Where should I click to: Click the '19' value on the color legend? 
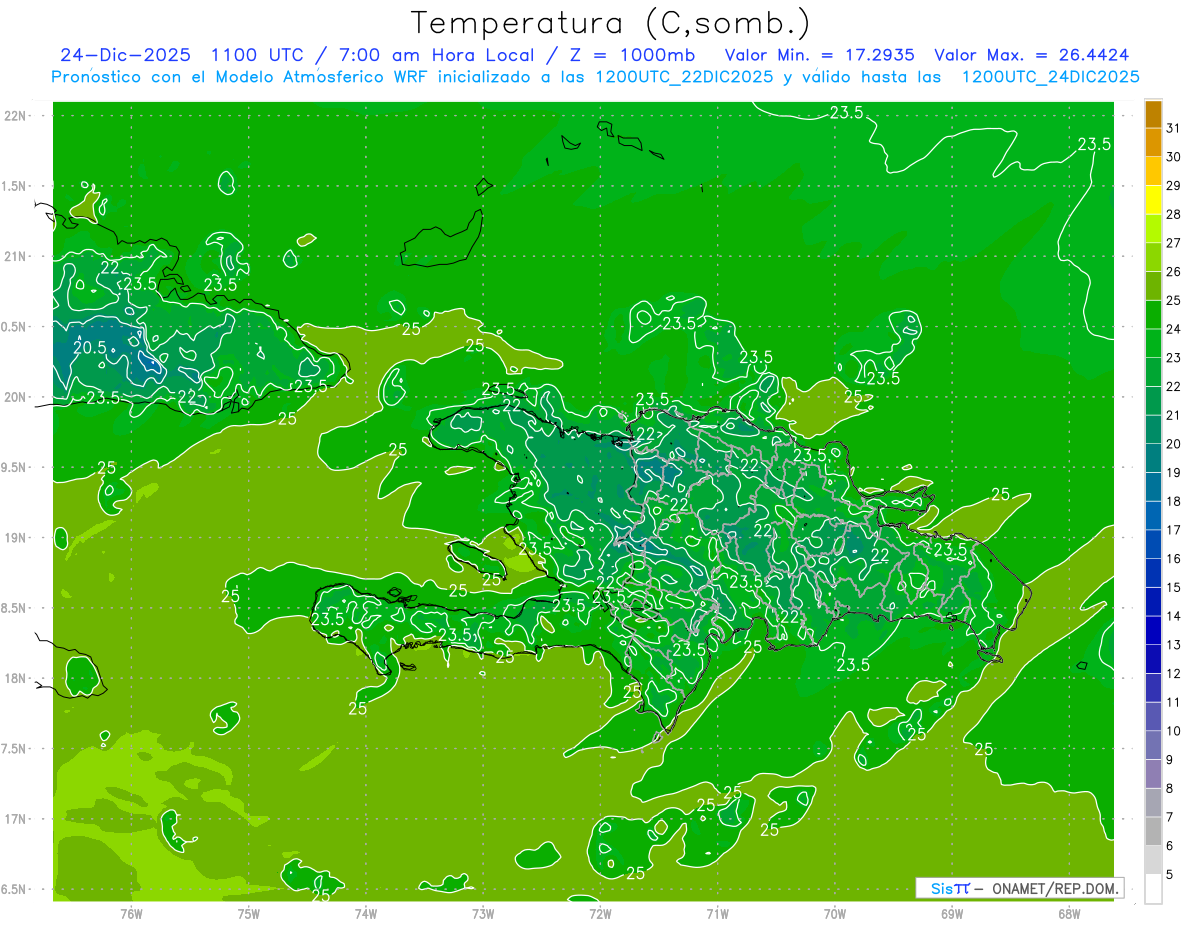pyautogui.click(x=1173, y=472)
